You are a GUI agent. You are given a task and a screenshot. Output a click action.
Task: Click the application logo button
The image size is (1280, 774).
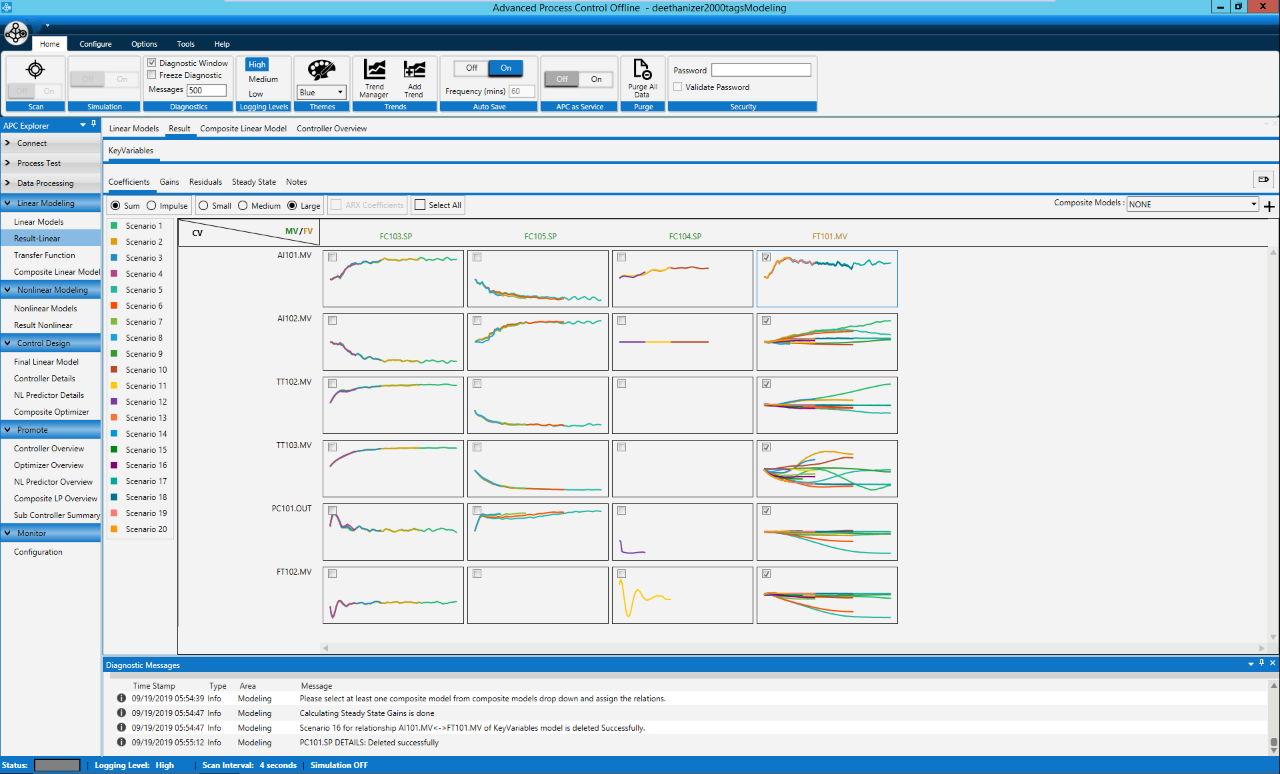tap(16, 35)
